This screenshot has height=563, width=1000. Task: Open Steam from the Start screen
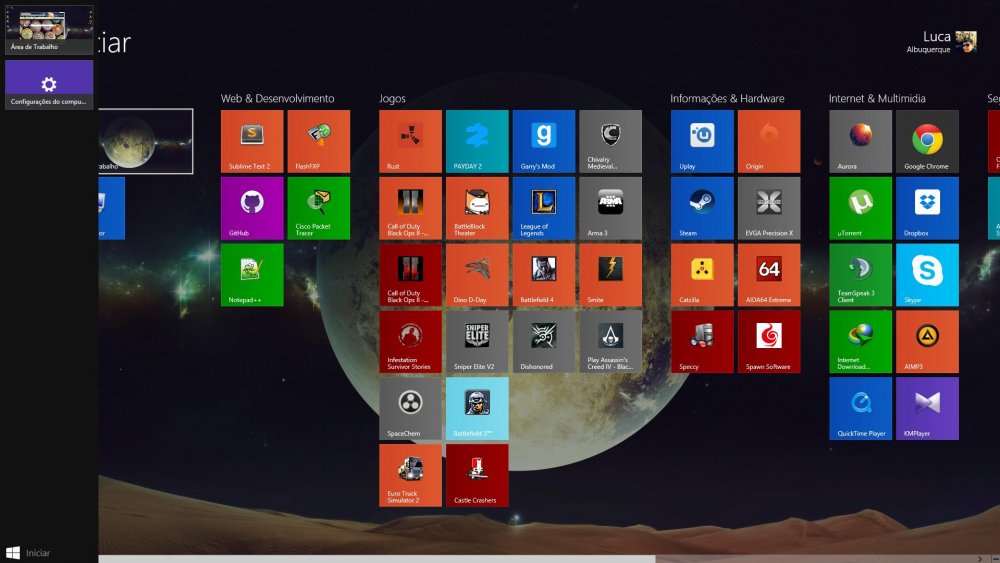coord(702,208)
